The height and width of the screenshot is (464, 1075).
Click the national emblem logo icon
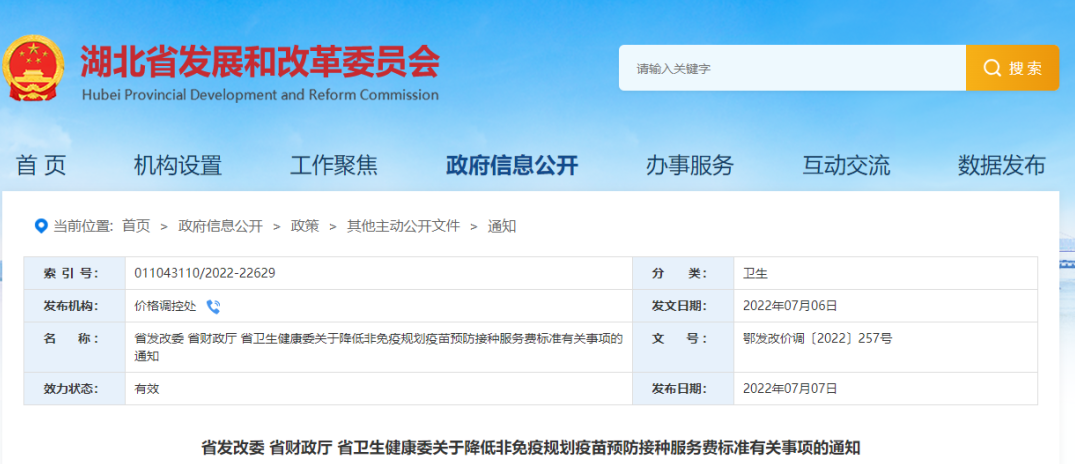click(32, 70)
